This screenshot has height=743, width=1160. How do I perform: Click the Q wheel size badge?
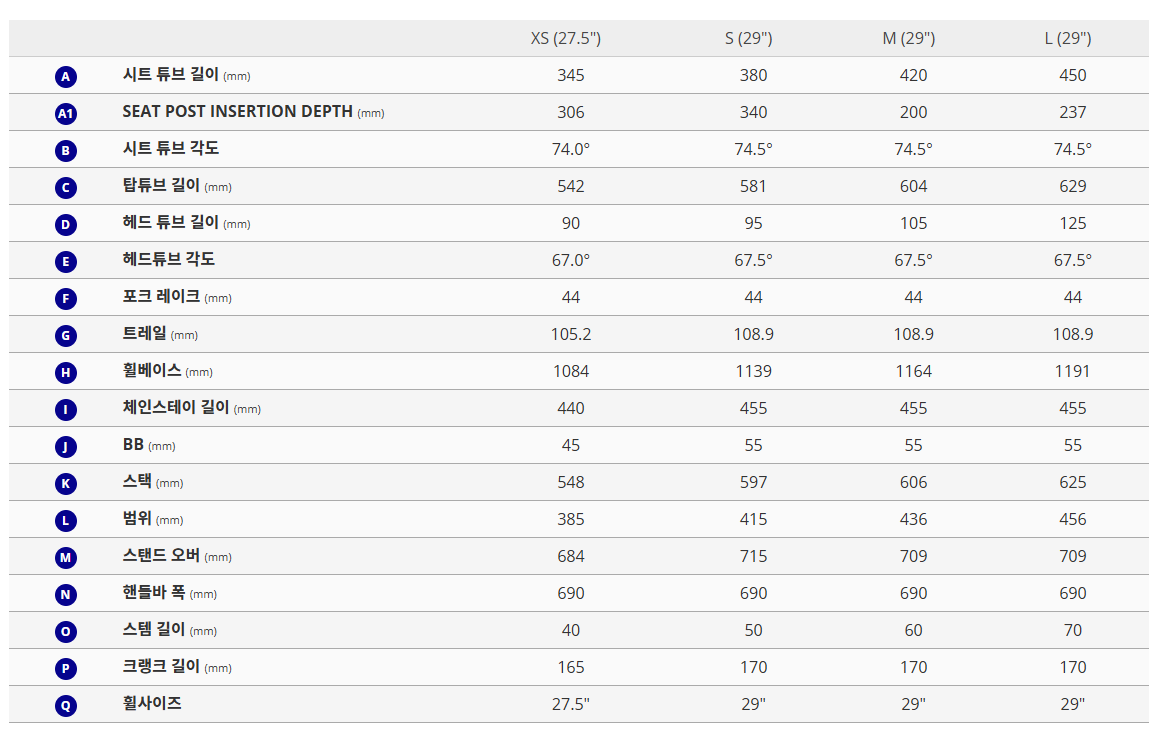pyautogui.click(x=66, y=705)
